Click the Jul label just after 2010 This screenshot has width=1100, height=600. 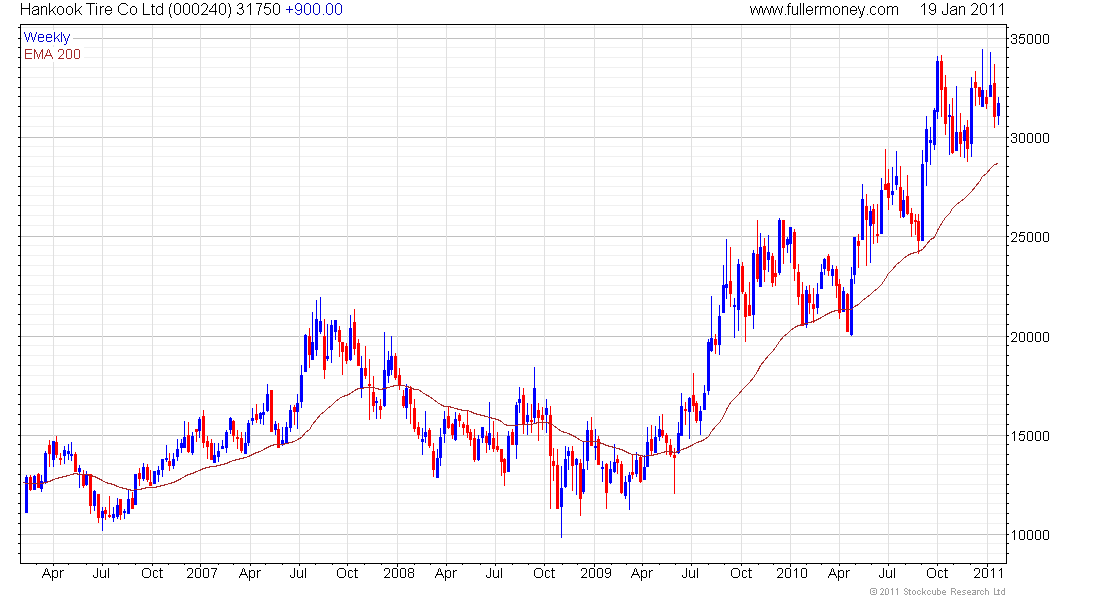click(887, 573)
